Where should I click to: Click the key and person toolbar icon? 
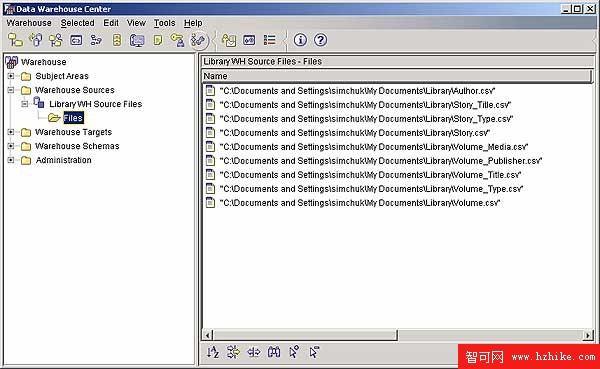pyautogui.click(x=177, y=40)
